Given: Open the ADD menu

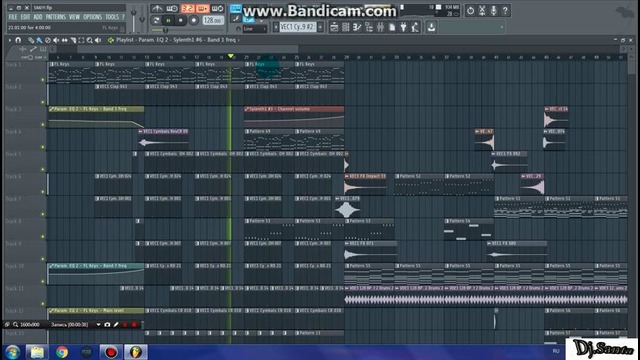Looking at the screenshot, I should coord(38,17).
